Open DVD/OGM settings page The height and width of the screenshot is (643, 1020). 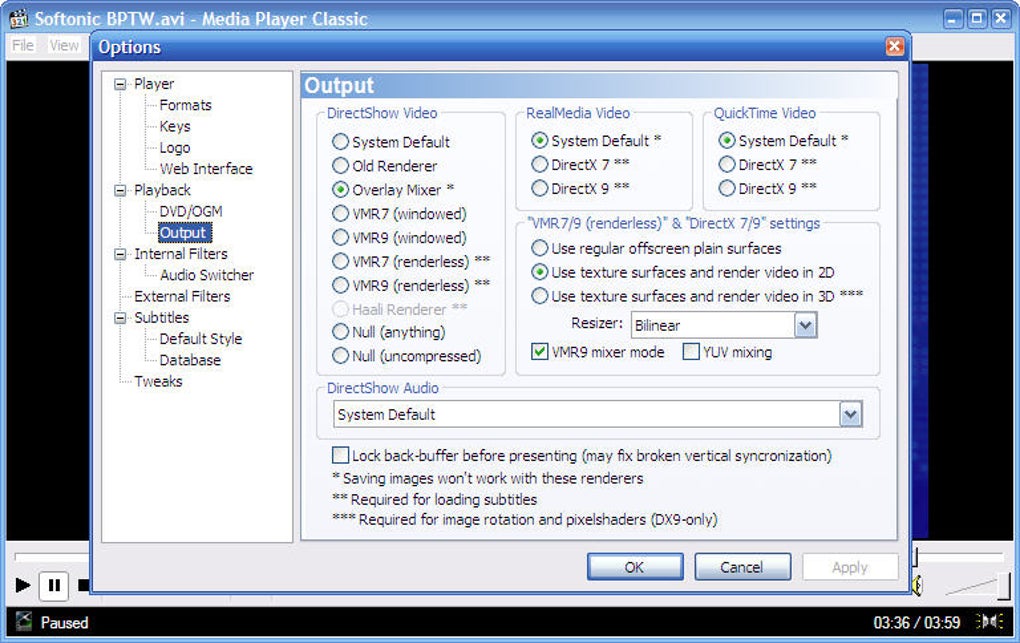(191, 211)
